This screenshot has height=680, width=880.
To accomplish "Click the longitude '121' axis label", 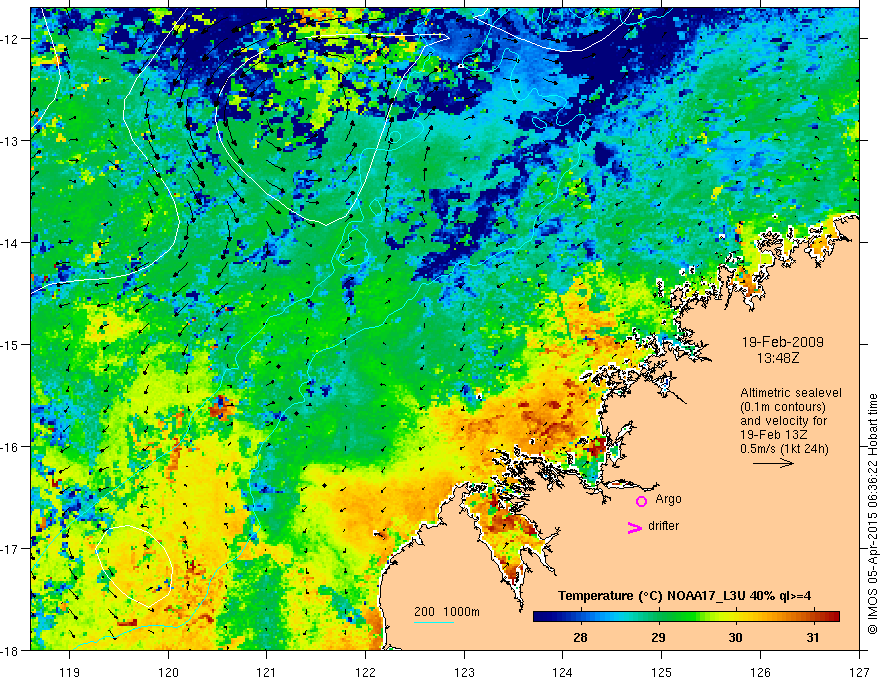I will [x=267, y=672].
